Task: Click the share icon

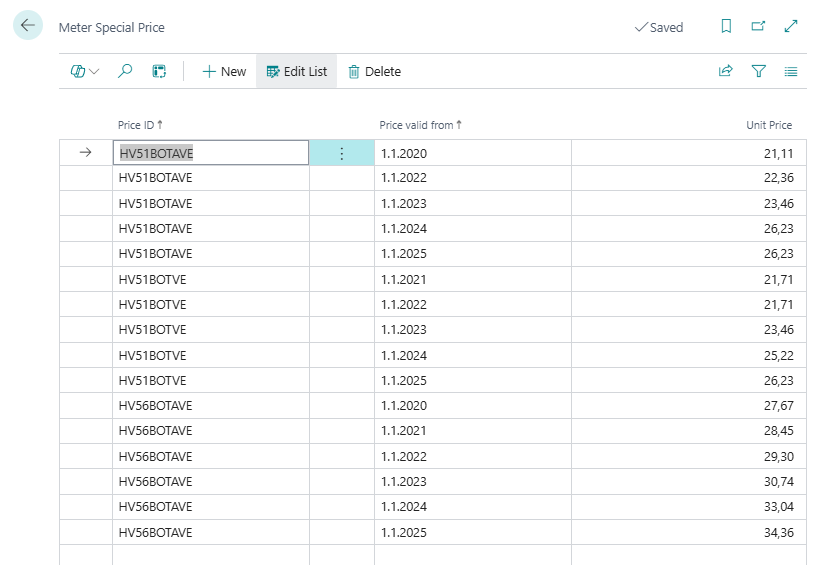Action: point(726,71)
